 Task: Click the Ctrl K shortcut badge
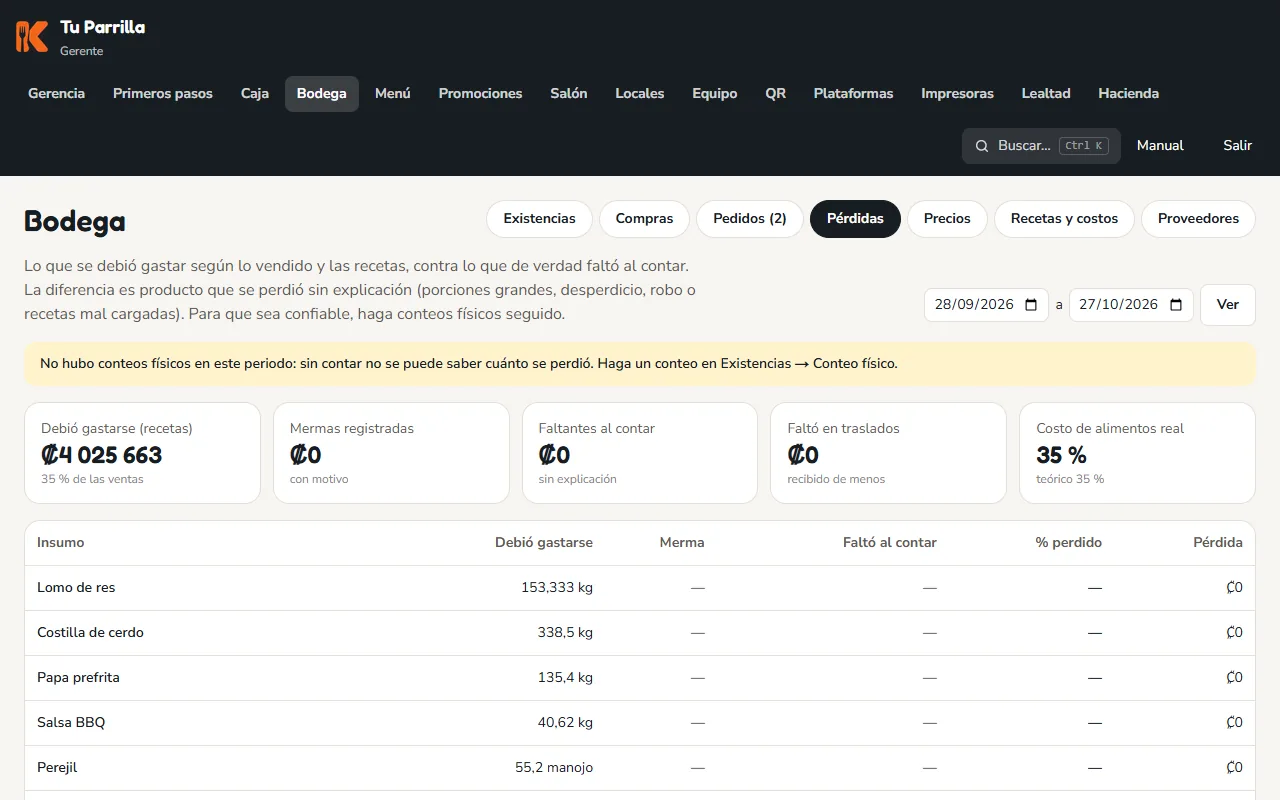(x=1084, y=146)
